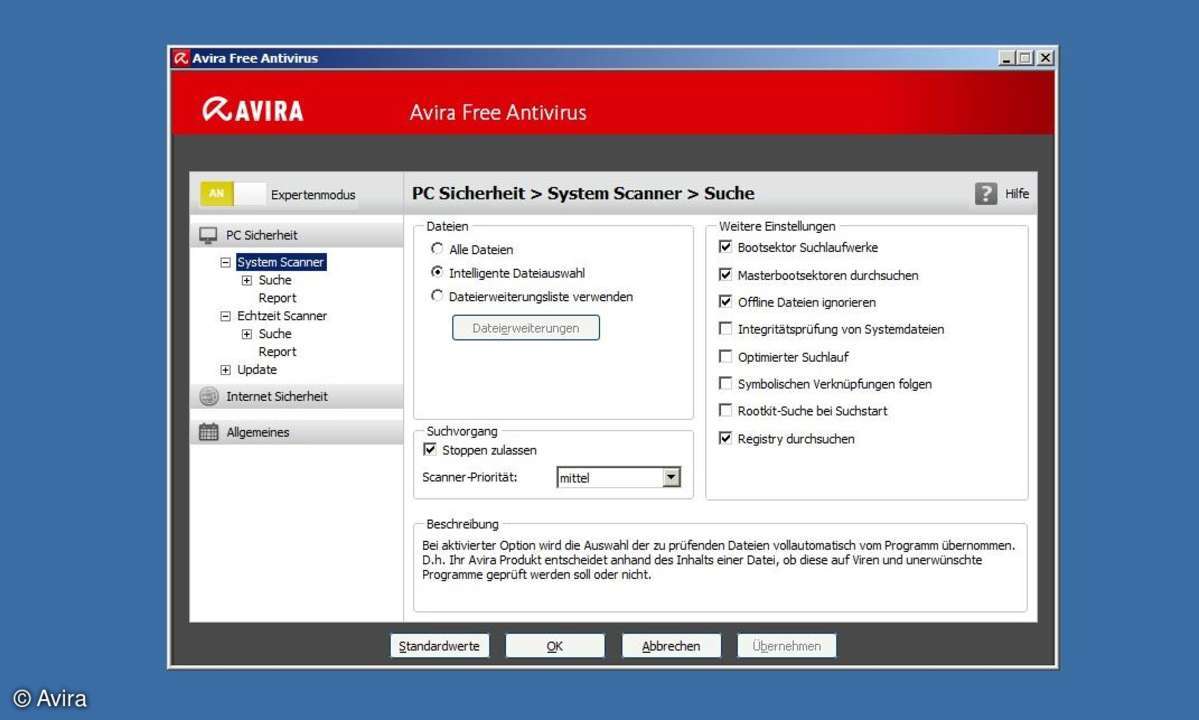1199x720 pixels.
Task: Select Report under Echtzeit Scanner
Action: 277,352
